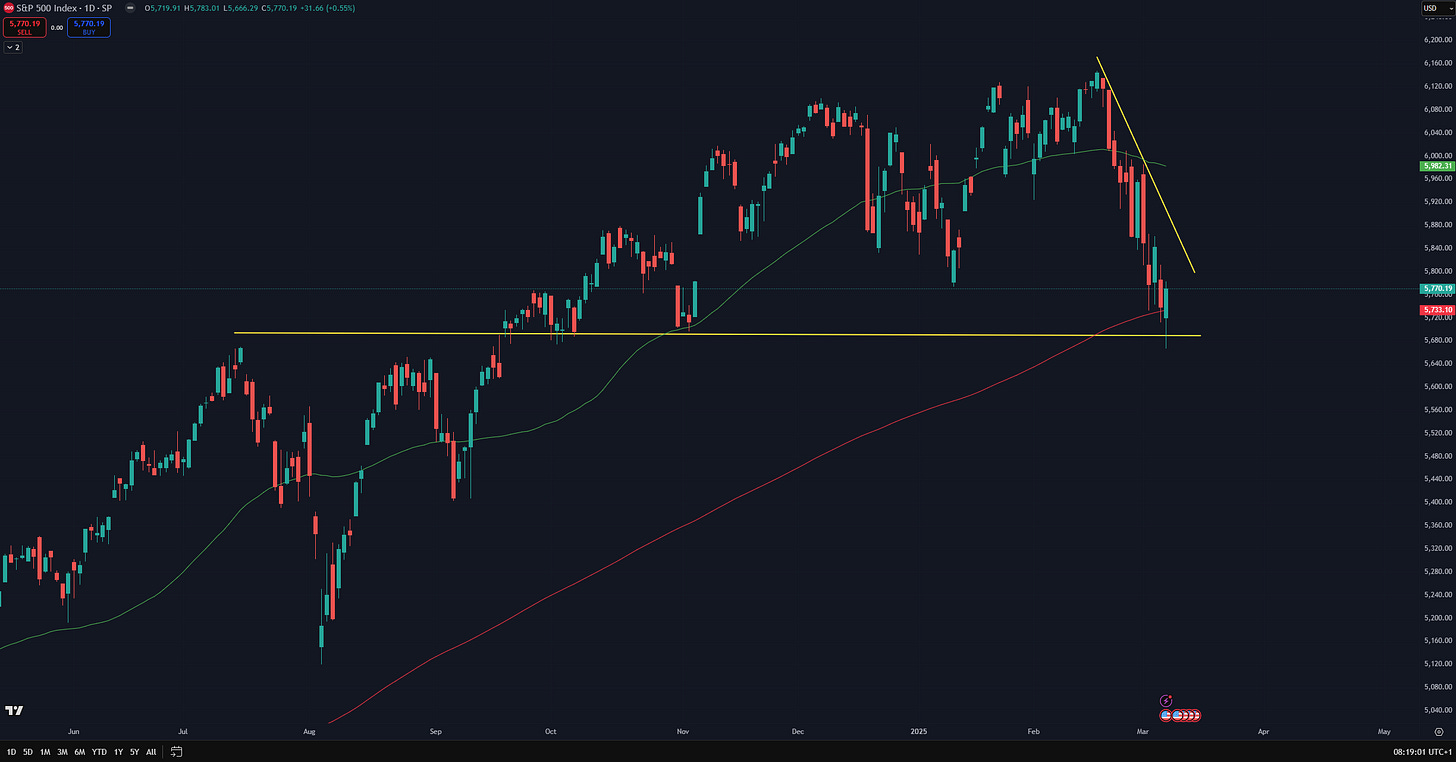Click the 08:19:01 UTC+1 timezone clock
This screenshot has width=1456, height=762.
click(x=1421, y=751)
